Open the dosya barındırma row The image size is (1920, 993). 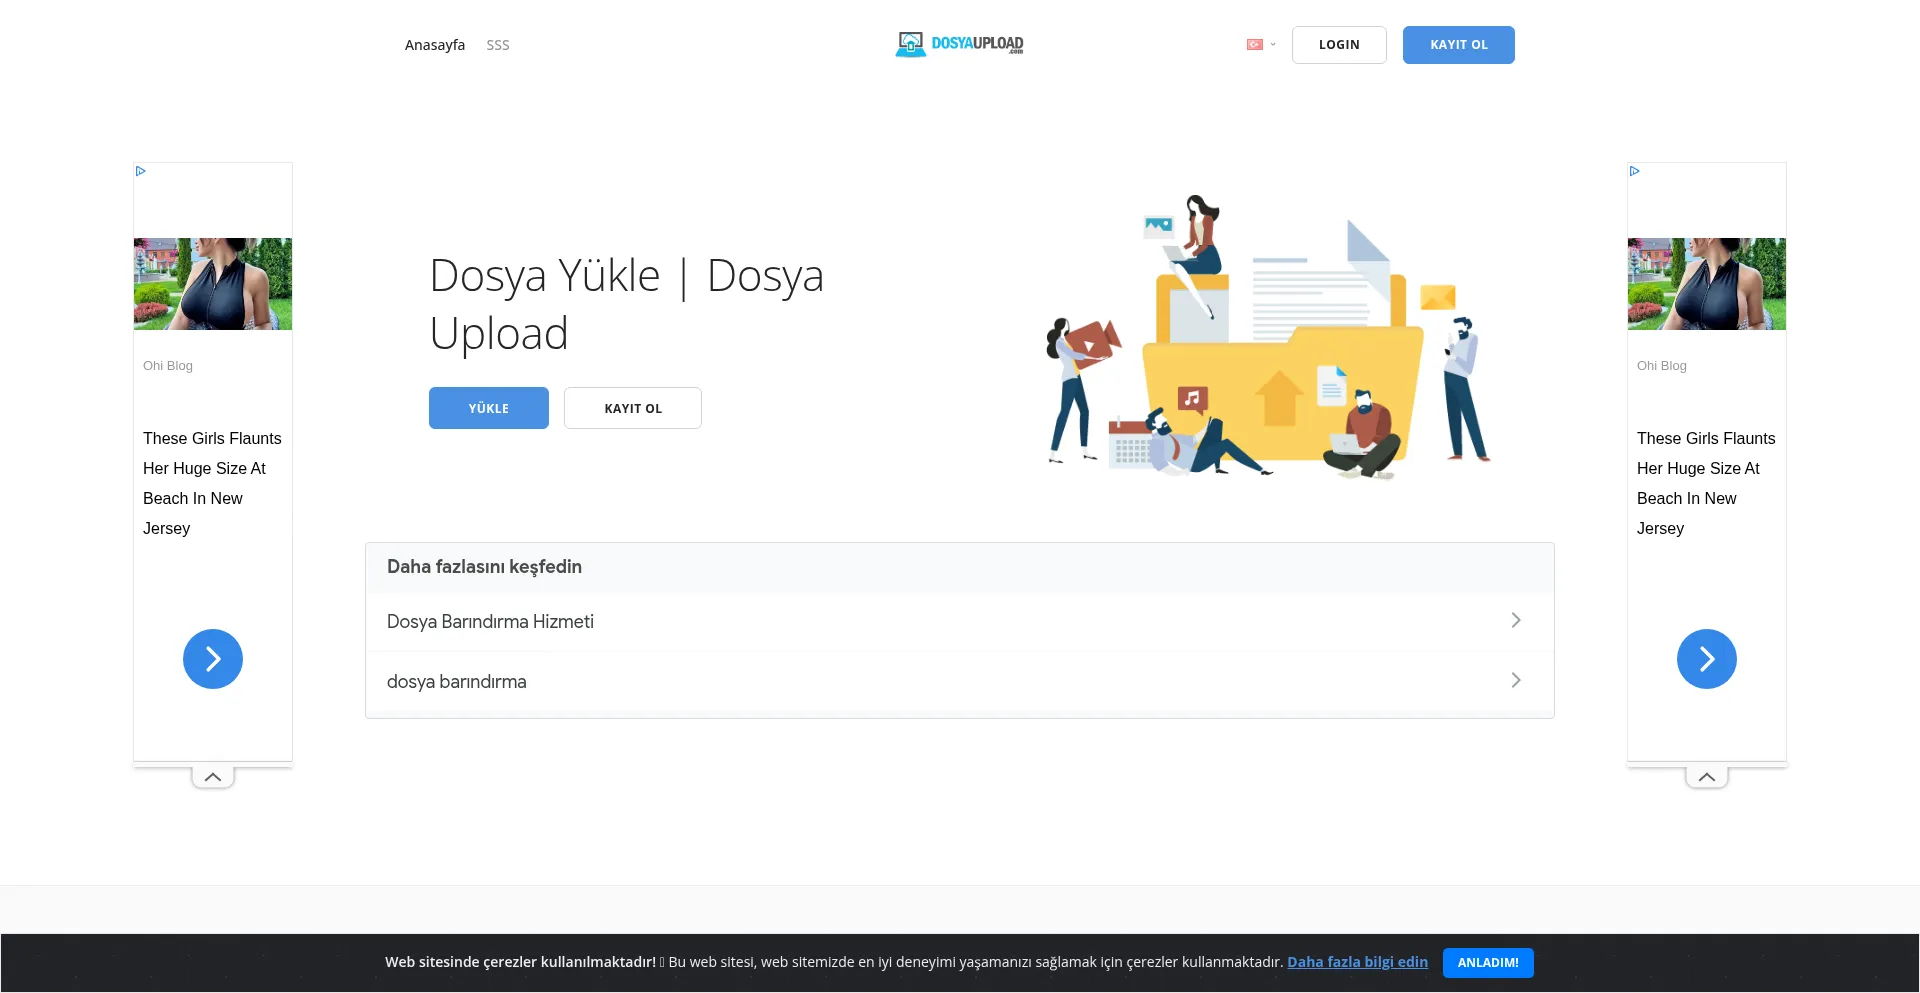point(959,681)
